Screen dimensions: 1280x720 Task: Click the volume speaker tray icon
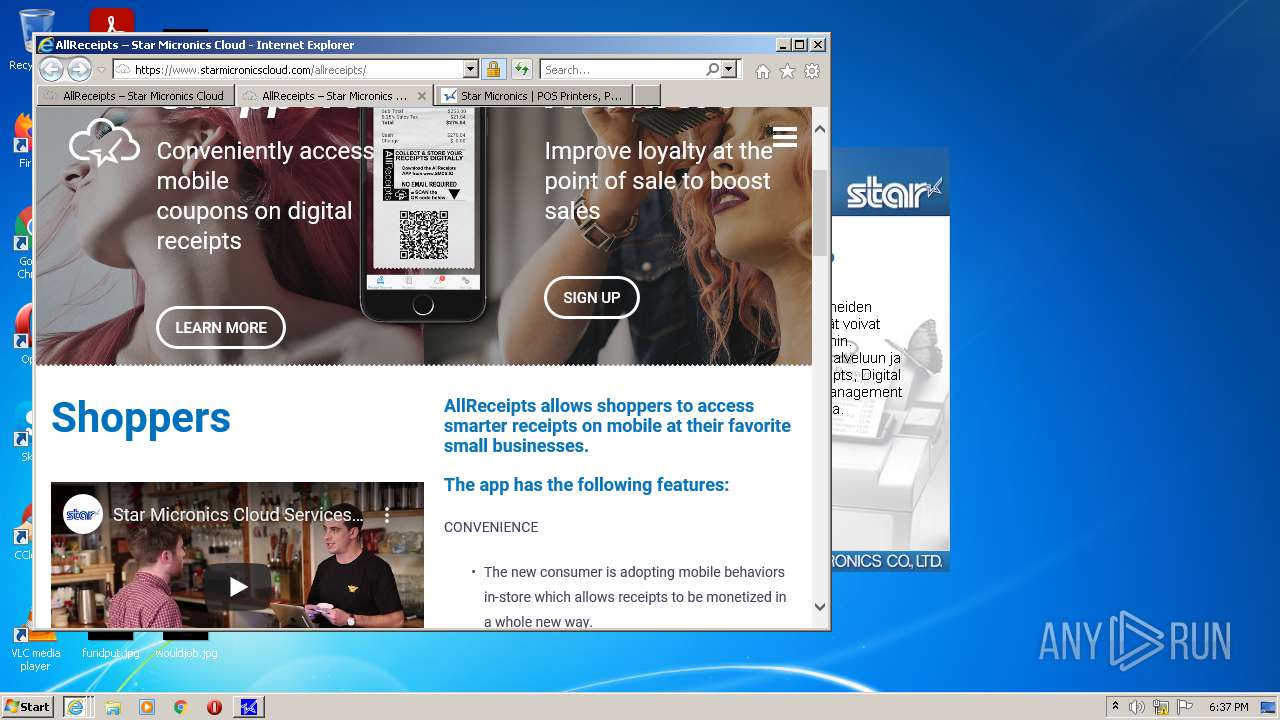click(1137, 707)
